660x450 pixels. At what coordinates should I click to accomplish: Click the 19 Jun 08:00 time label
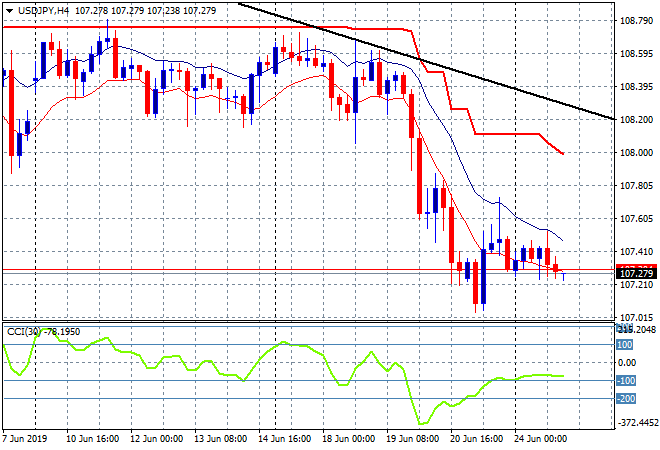(x=412, y=439)
